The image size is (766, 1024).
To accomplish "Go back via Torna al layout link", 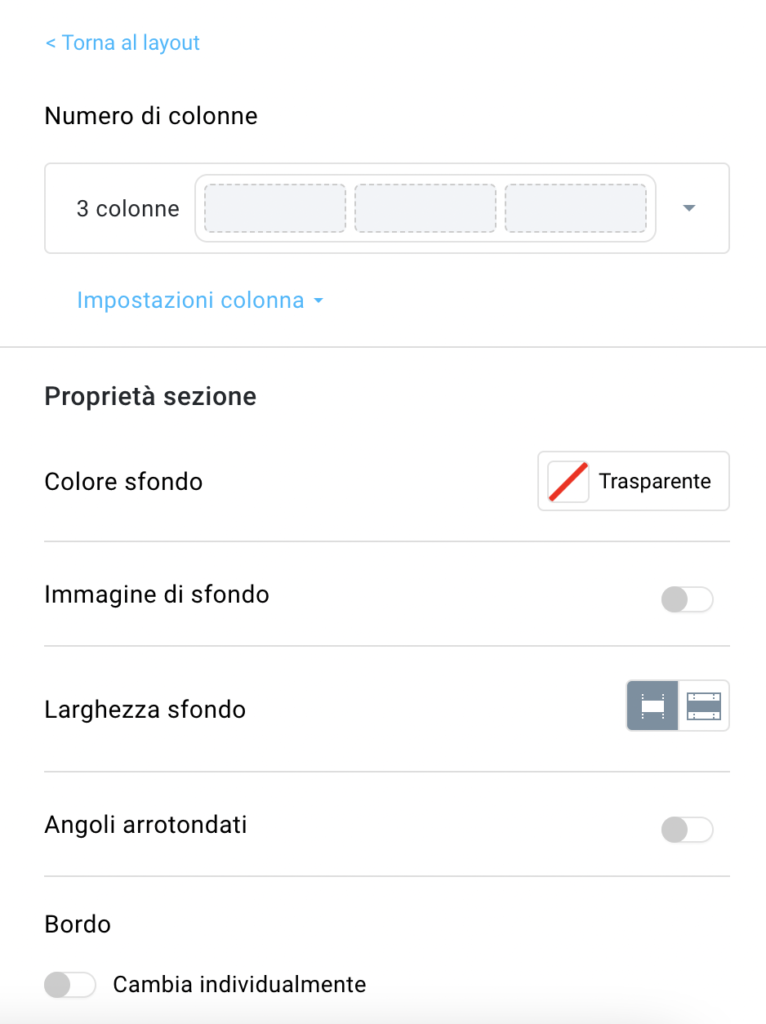I will pos(122,43).
